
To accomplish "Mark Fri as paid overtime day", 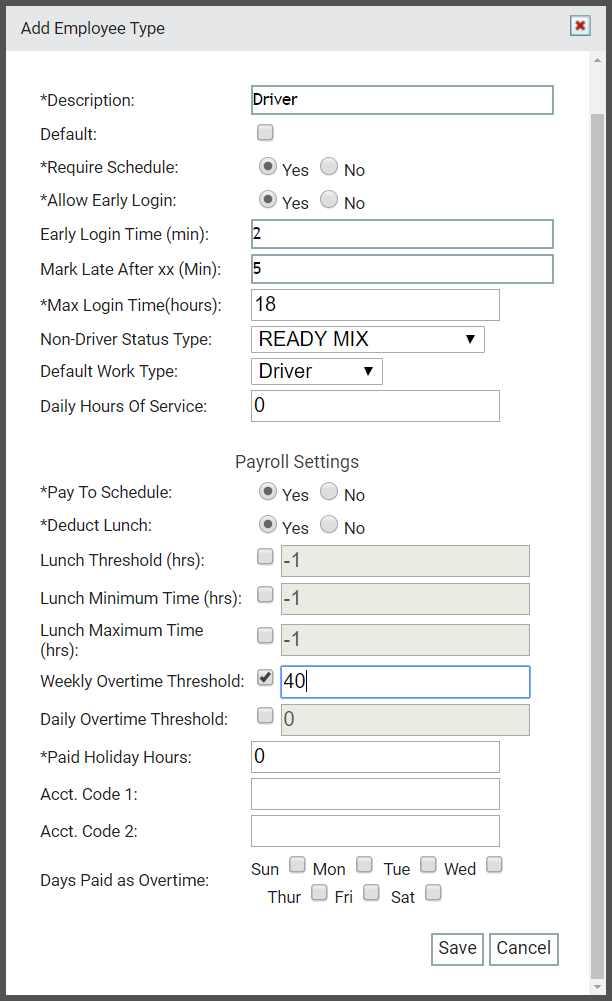I will pyautogui.click(x=371, y=892).
